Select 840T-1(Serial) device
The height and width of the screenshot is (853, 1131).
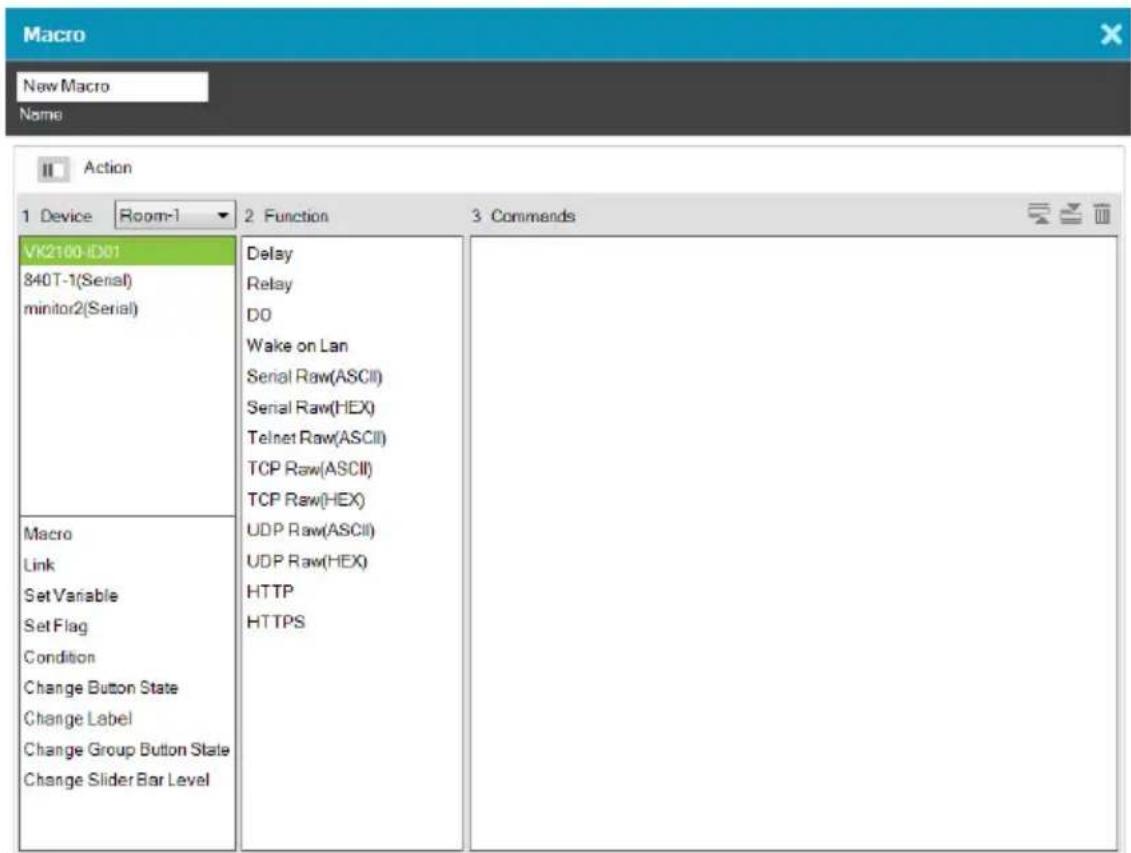(x=128, y=280)
